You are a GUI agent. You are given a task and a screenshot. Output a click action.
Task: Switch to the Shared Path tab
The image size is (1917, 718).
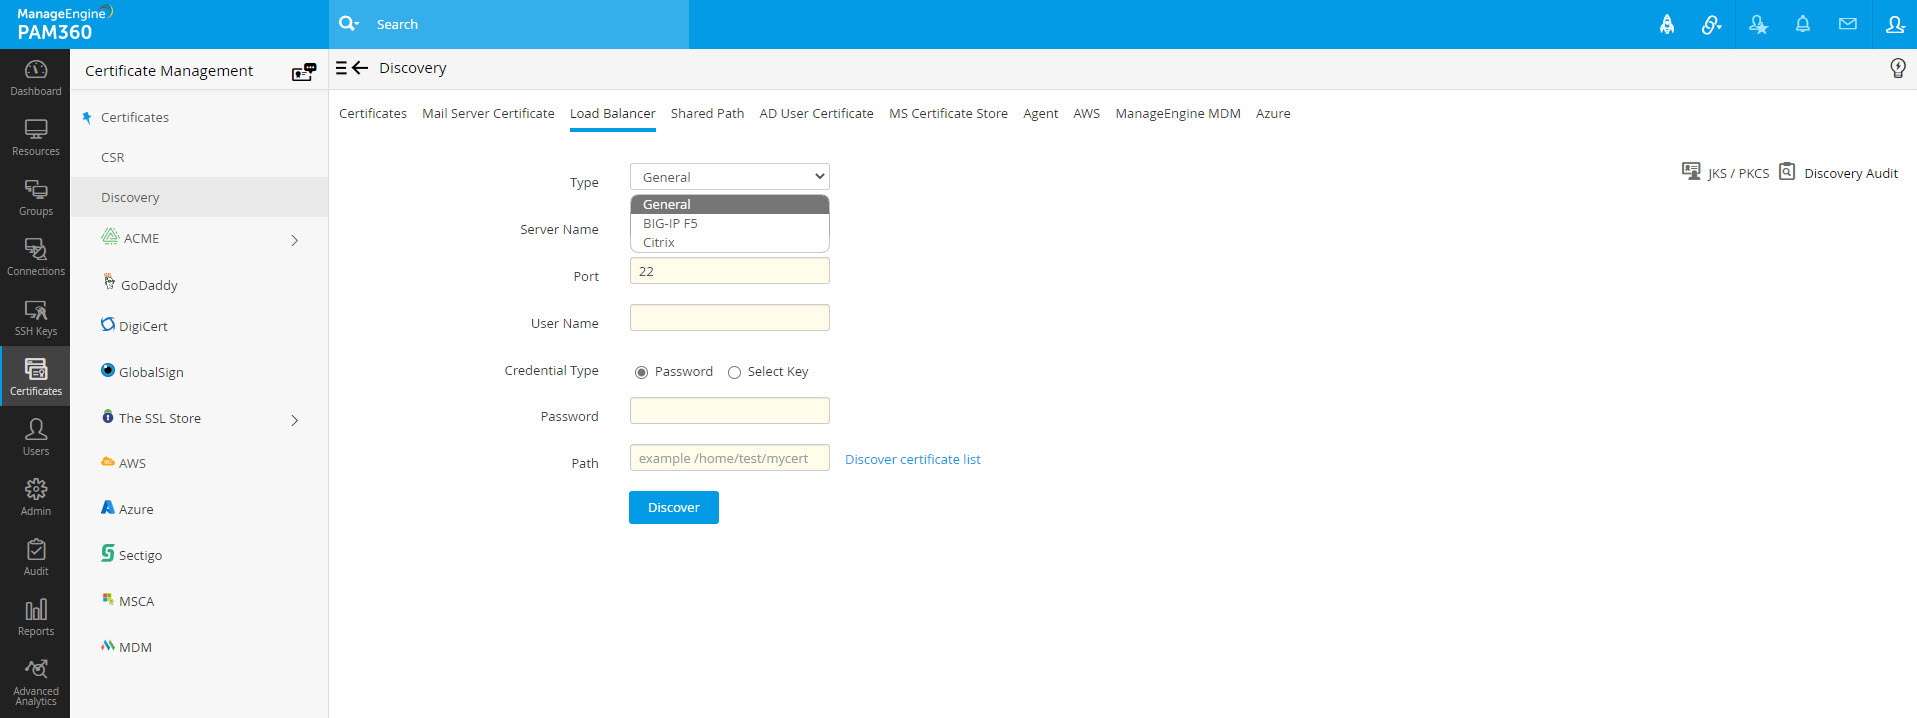(x=707, y=113)
